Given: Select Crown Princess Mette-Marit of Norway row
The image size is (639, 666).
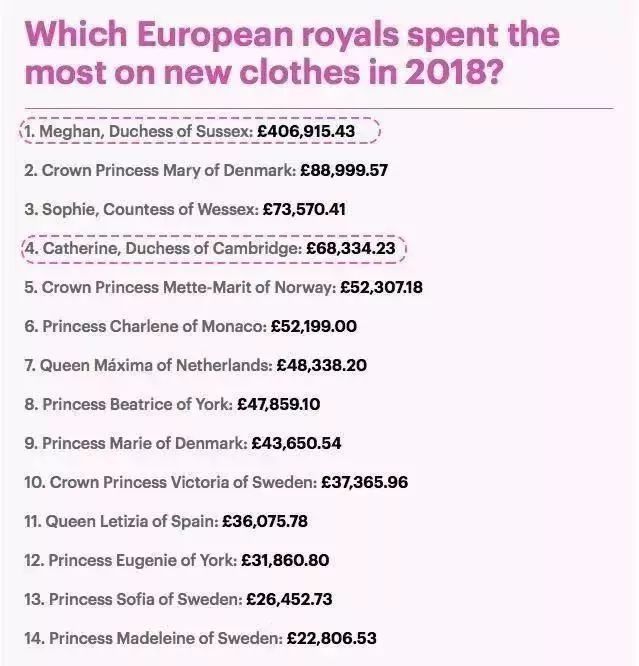Looking at the screenshot, I should click(223, 288).
